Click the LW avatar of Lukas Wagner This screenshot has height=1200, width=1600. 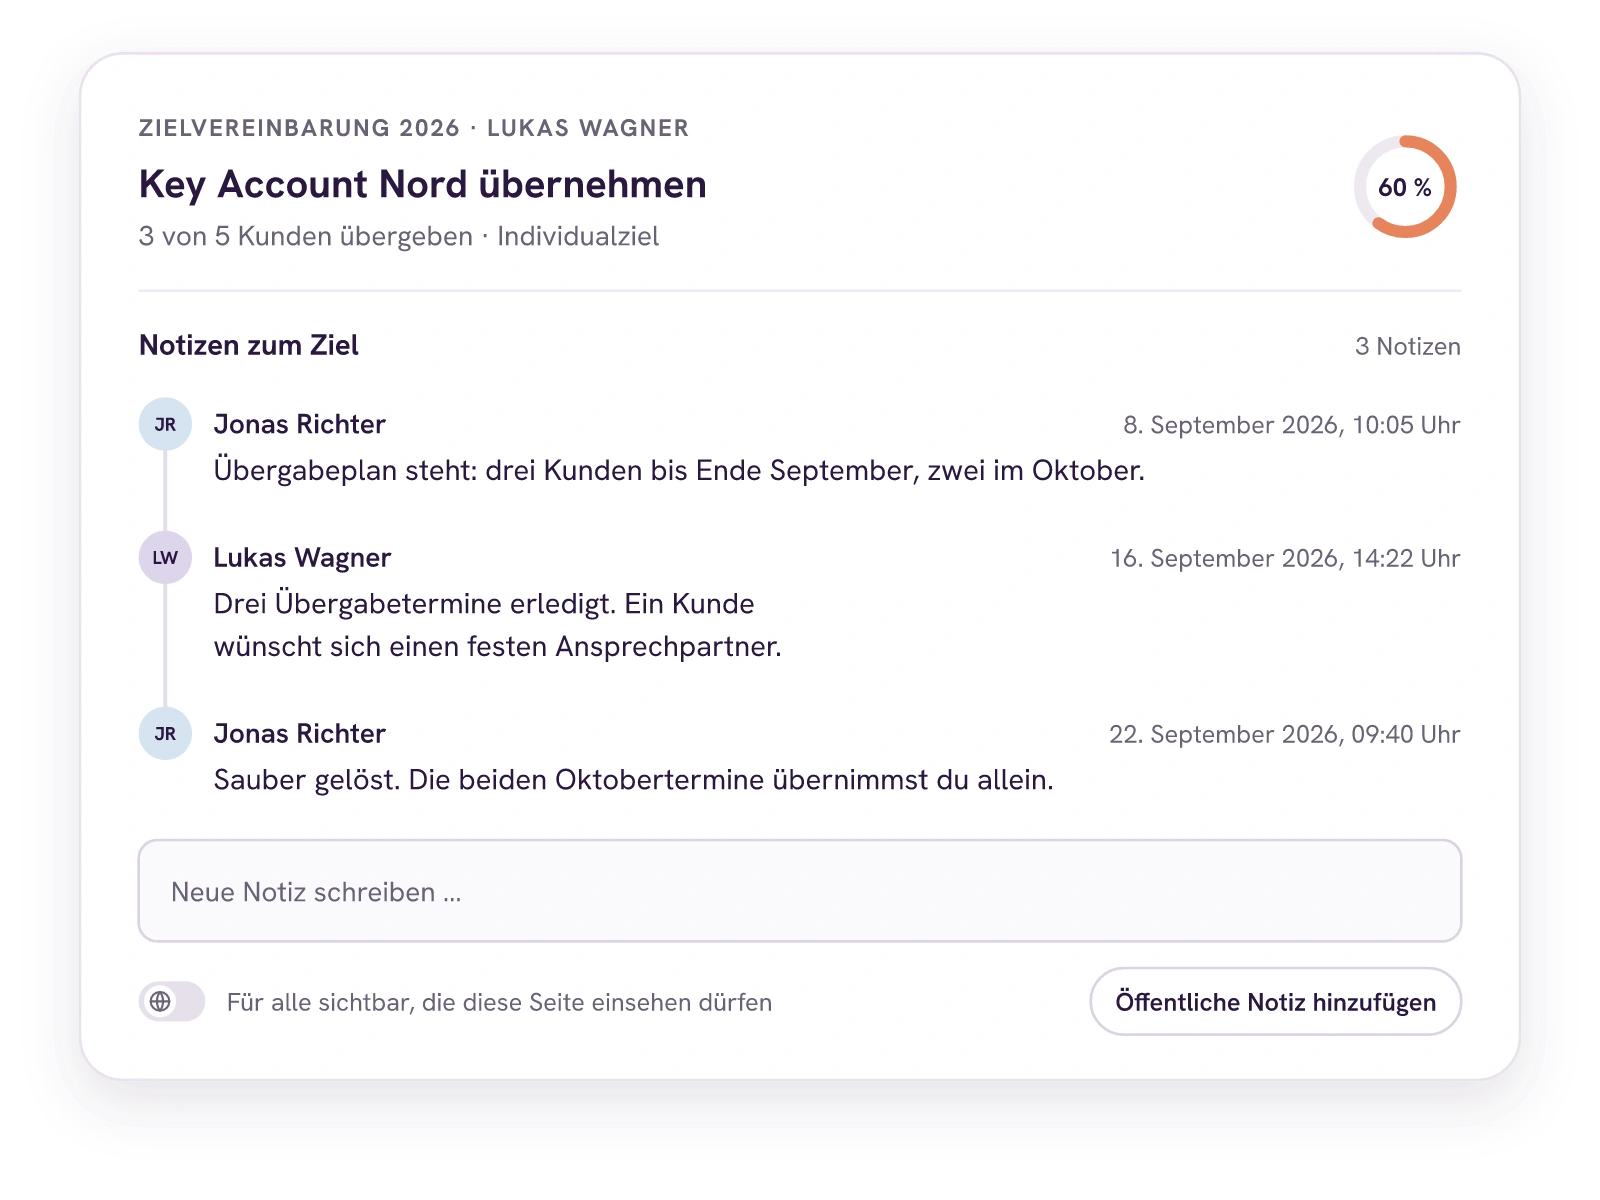tap(165, 557)
